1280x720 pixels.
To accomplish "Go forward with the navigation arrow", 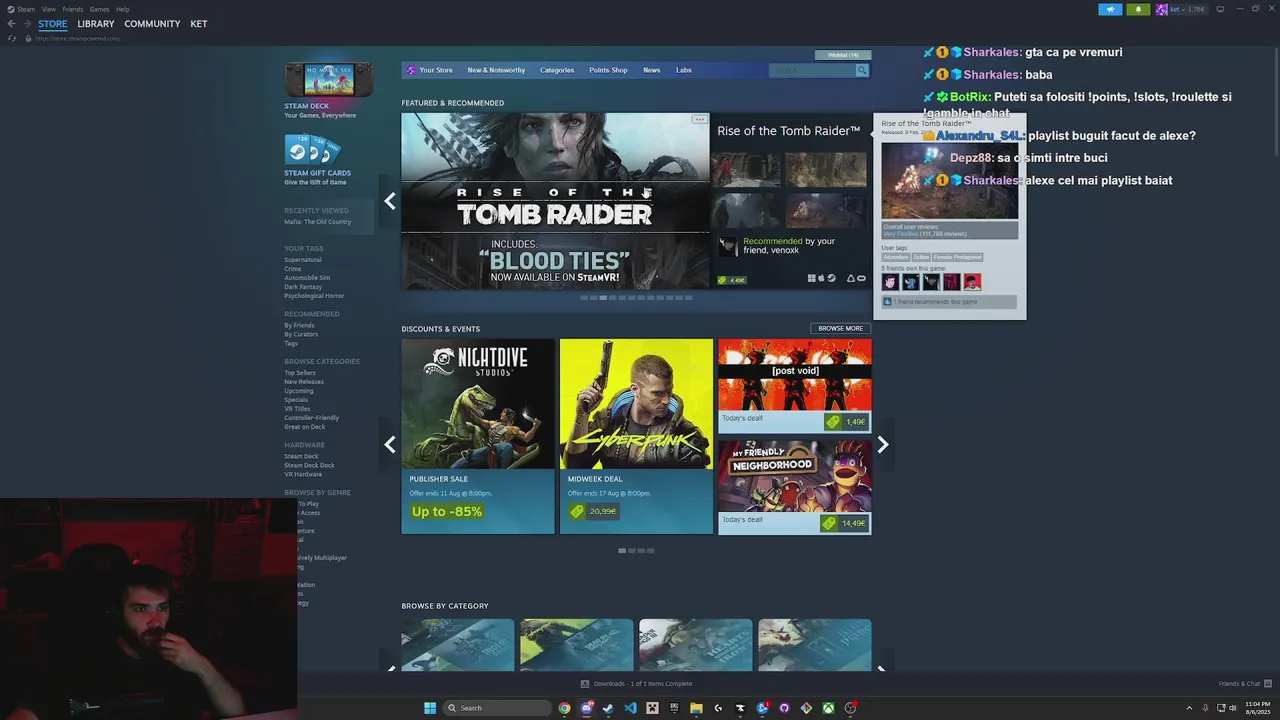I will point(27,24).
